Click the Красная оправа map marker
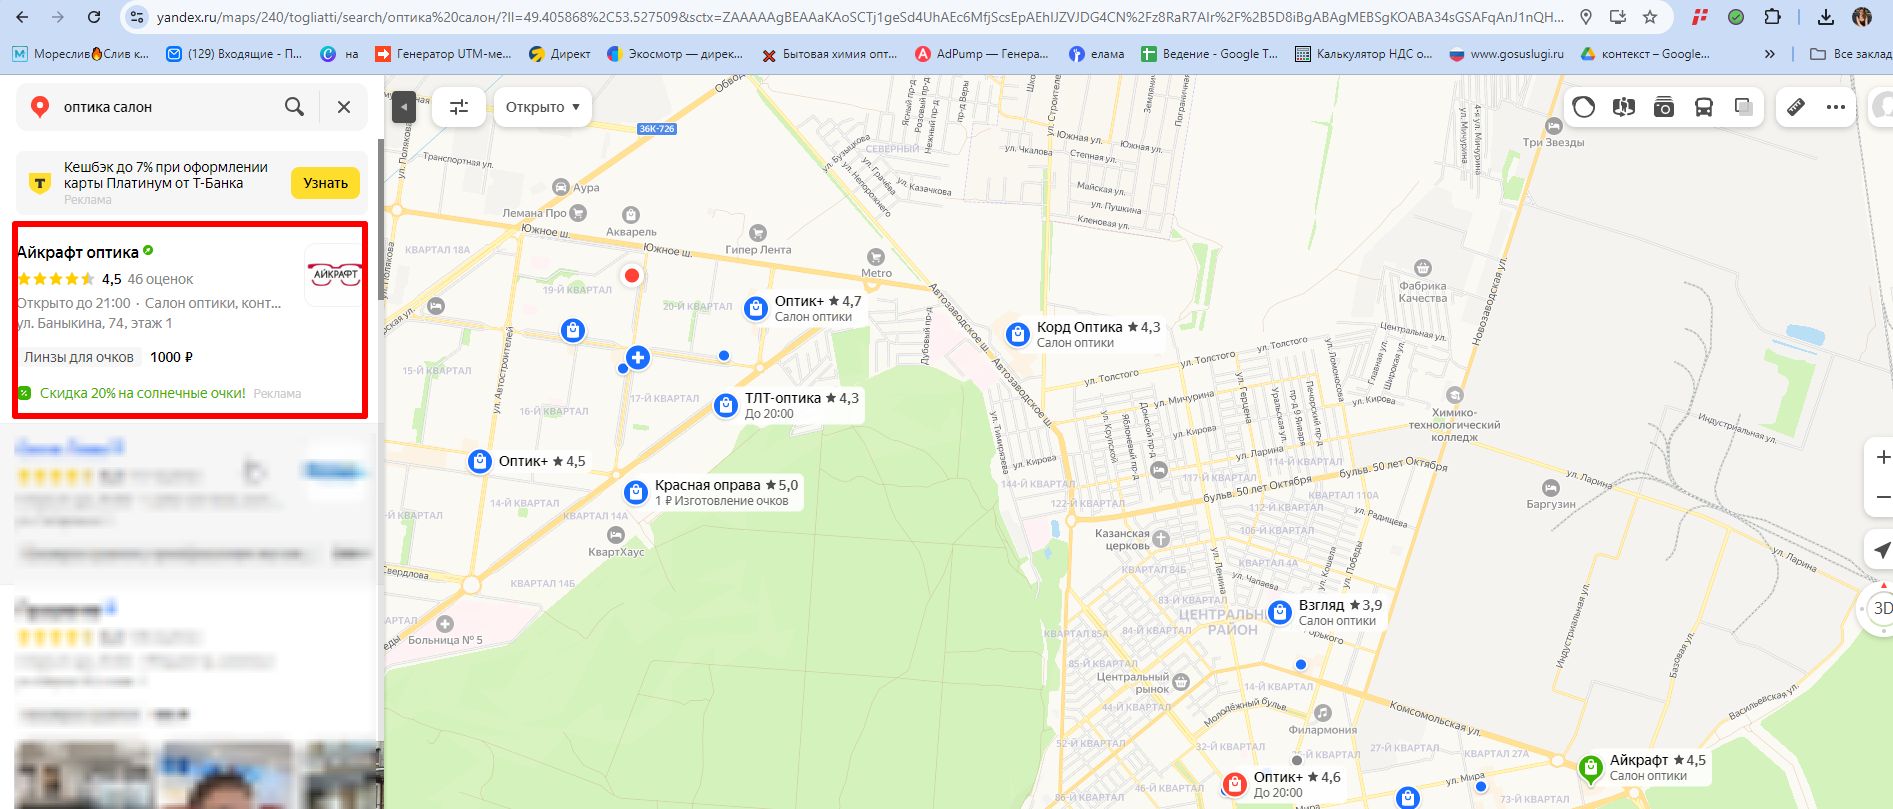Viewport: 1893px width, 809px height. click(x=636, y=492)
